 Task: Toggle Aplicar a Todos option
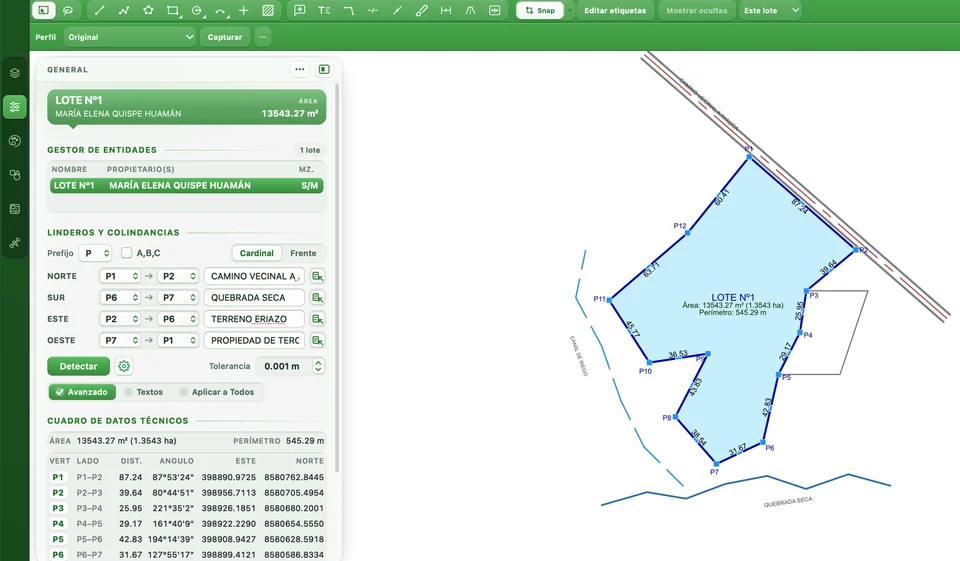point(217,392)
